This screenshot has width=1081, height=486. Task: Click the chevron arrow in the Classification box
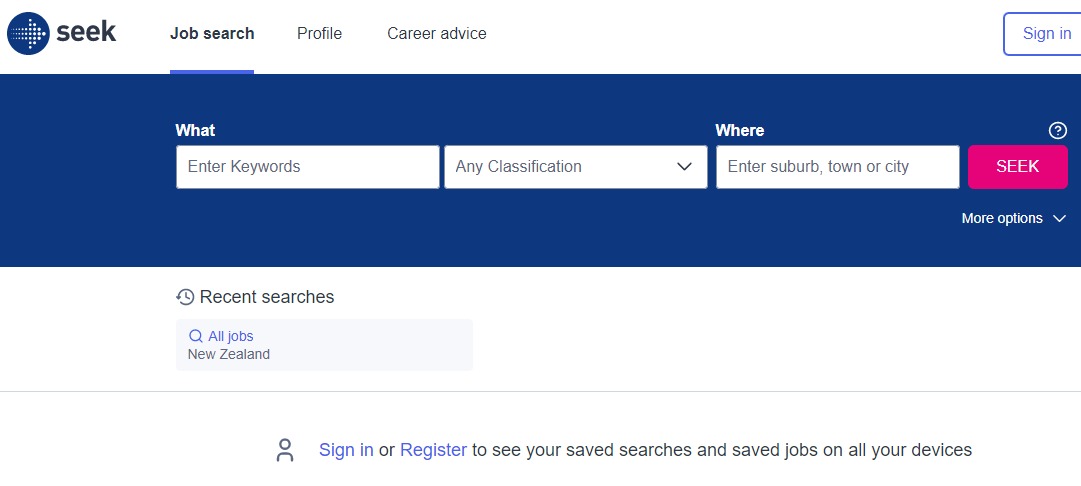[685, 167]
